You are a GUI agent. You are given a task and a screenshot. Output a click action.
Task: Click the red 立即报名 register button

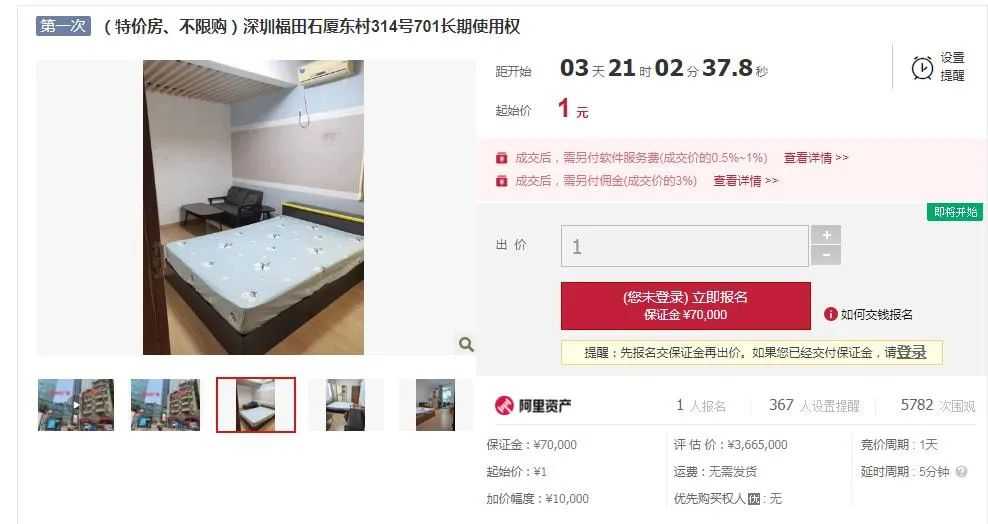tap(686, 305)
